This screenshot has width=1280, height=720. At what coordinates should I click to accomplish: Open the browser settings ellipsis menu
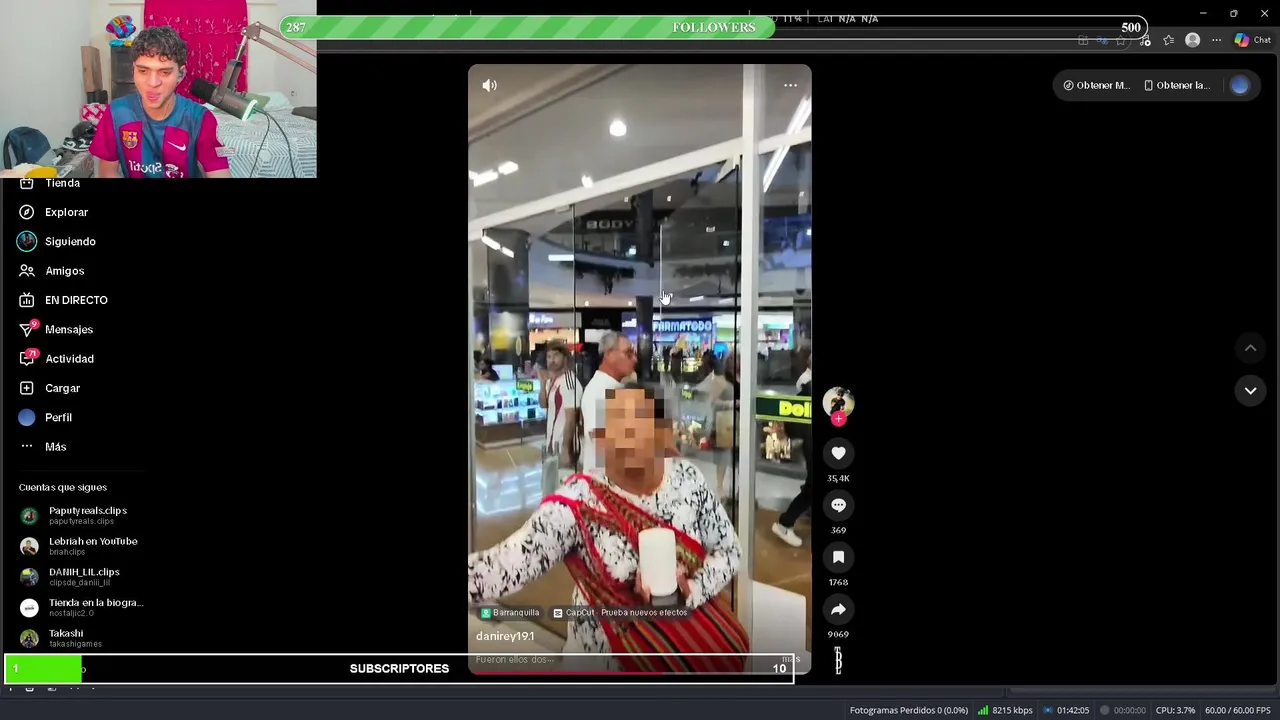(x=1216, y=40)
